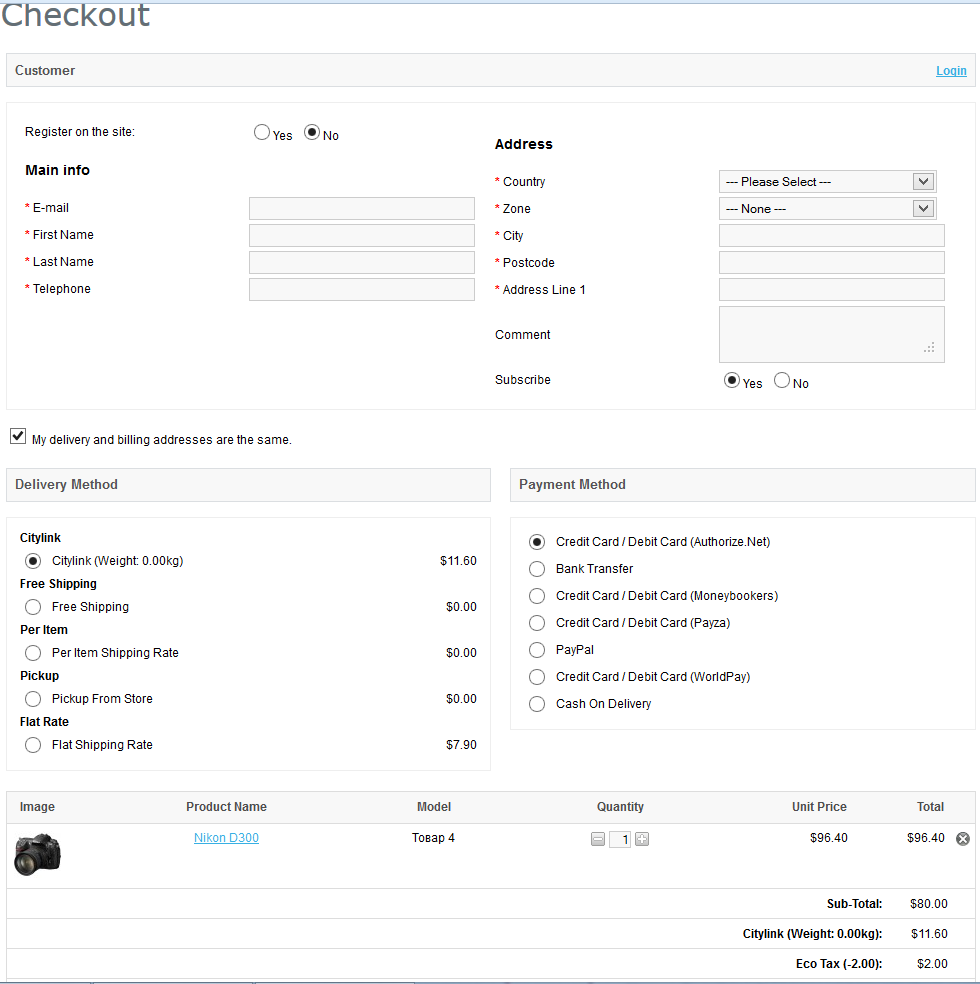Focus the First Name input field
This screenshot has width=980, height=984.
(x=362, y=235)
